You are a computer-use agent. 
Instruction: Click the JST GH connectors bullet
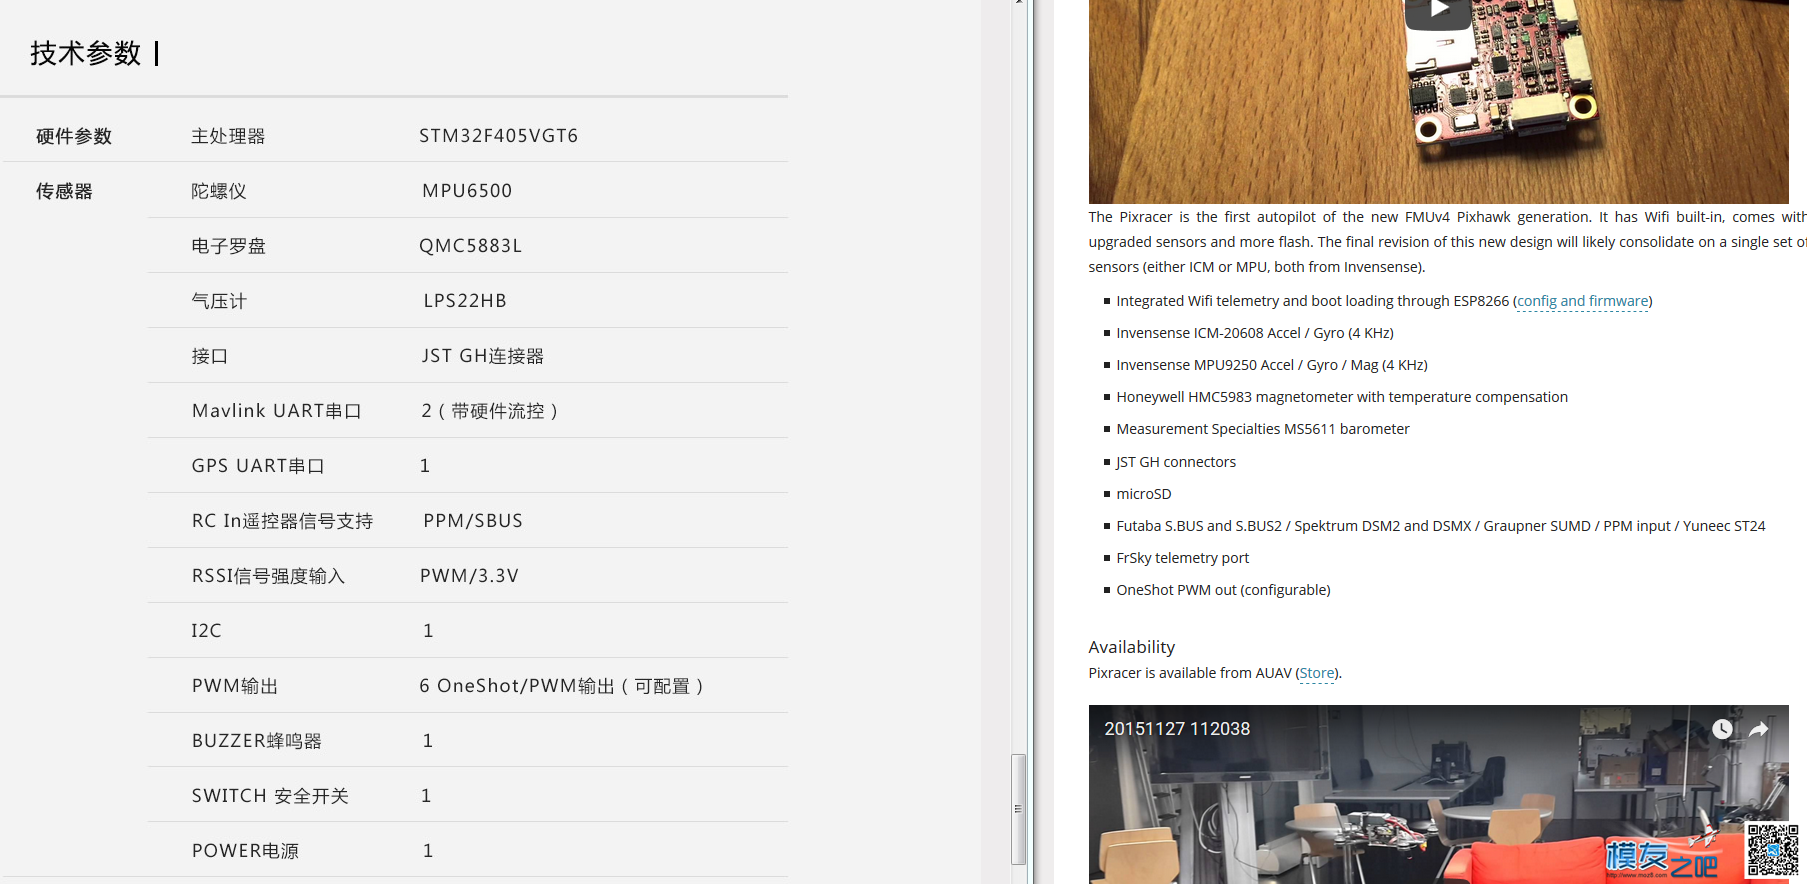[1176, 462]
